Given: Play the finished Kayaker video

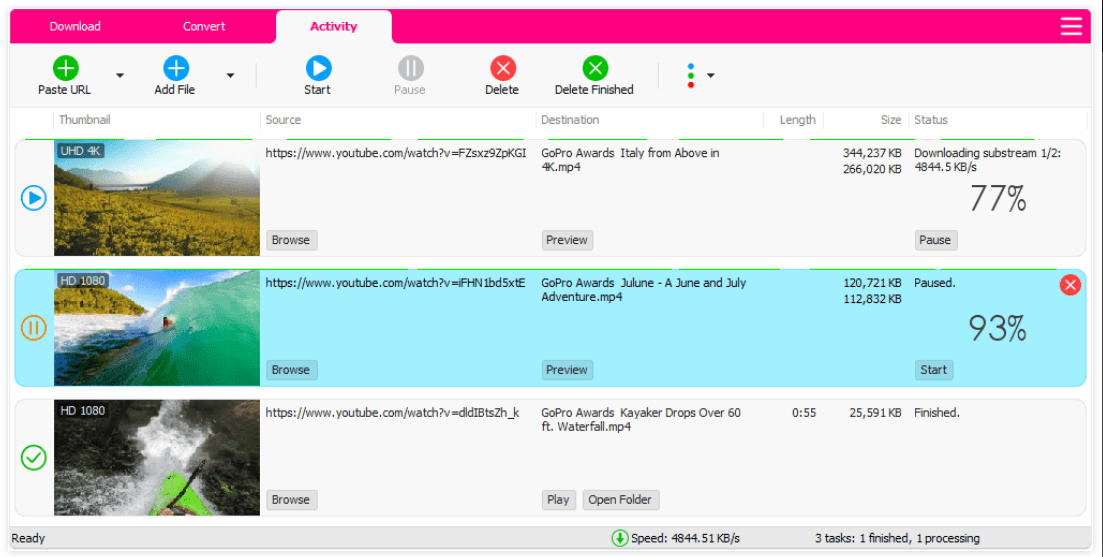Looking at the screenshot, I should click(x=559, y=500).
